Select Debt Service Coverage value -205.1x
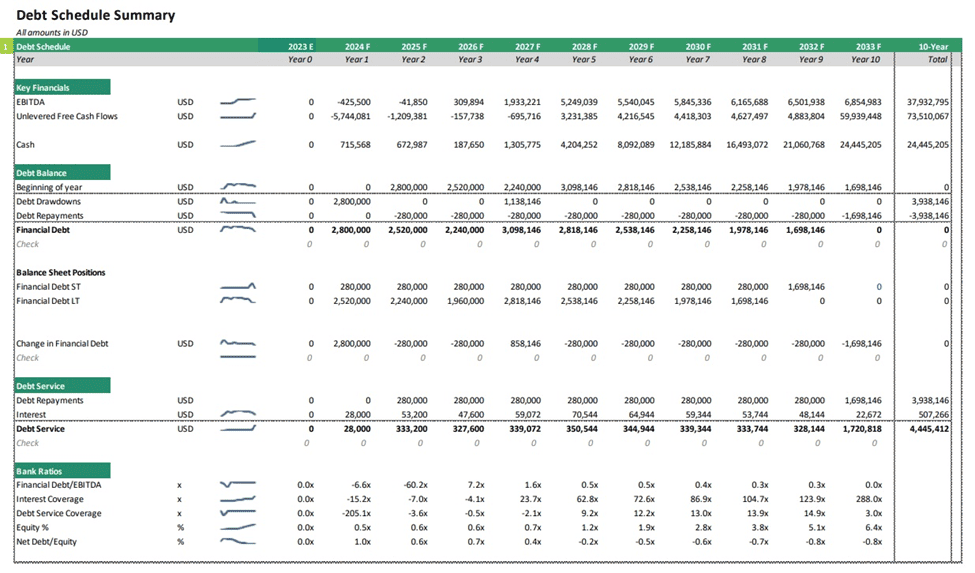This screenshot has width=975, height=573. 356,513
